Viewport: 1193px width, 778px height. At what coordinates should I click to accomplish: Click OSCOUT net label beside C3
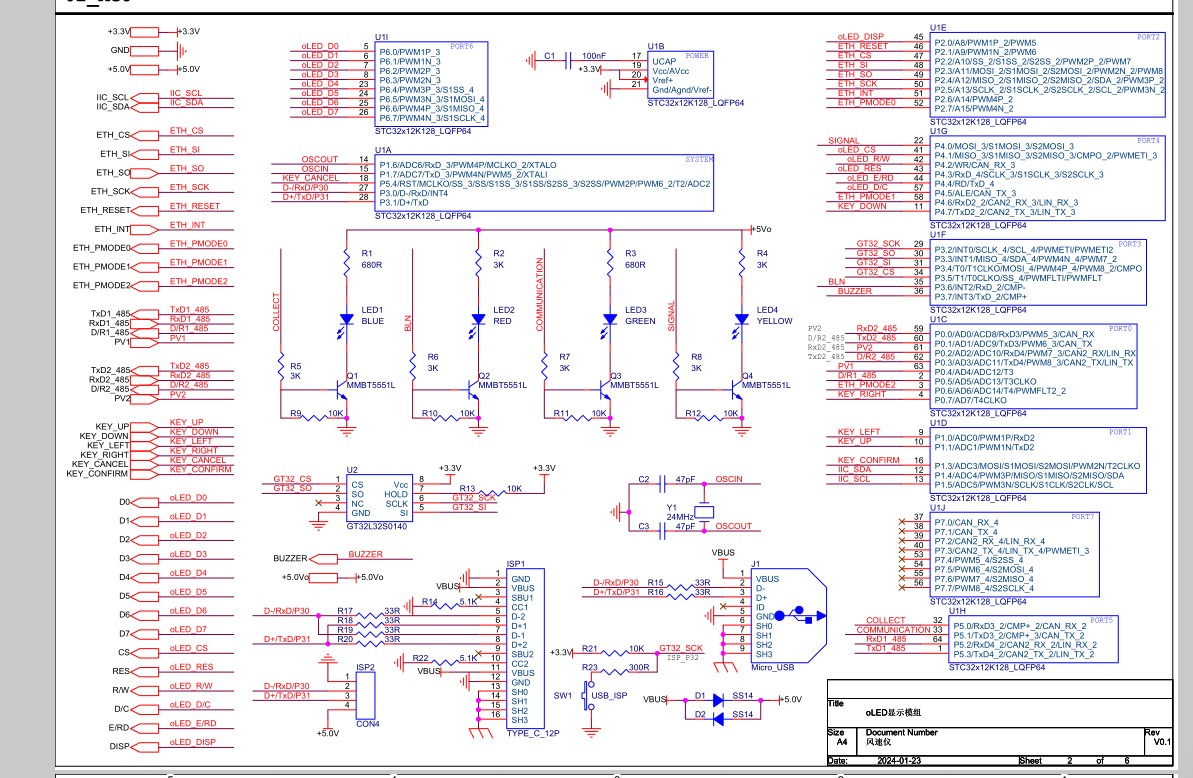(733, 526)
